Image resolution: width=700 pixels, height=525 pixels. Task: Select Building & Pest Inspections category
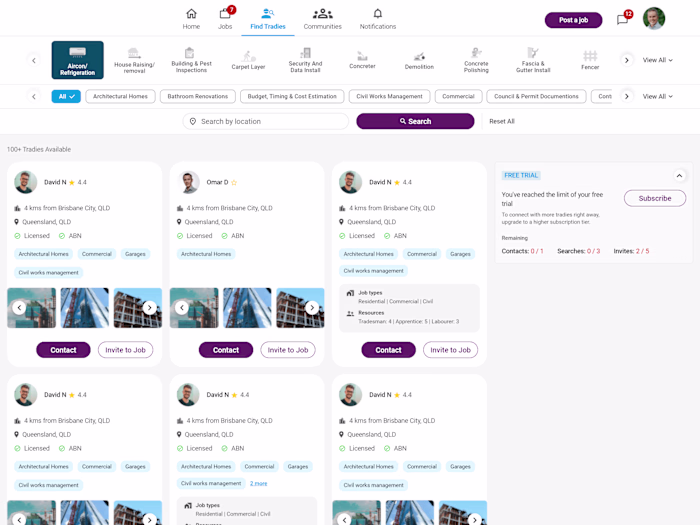[191, 60]
